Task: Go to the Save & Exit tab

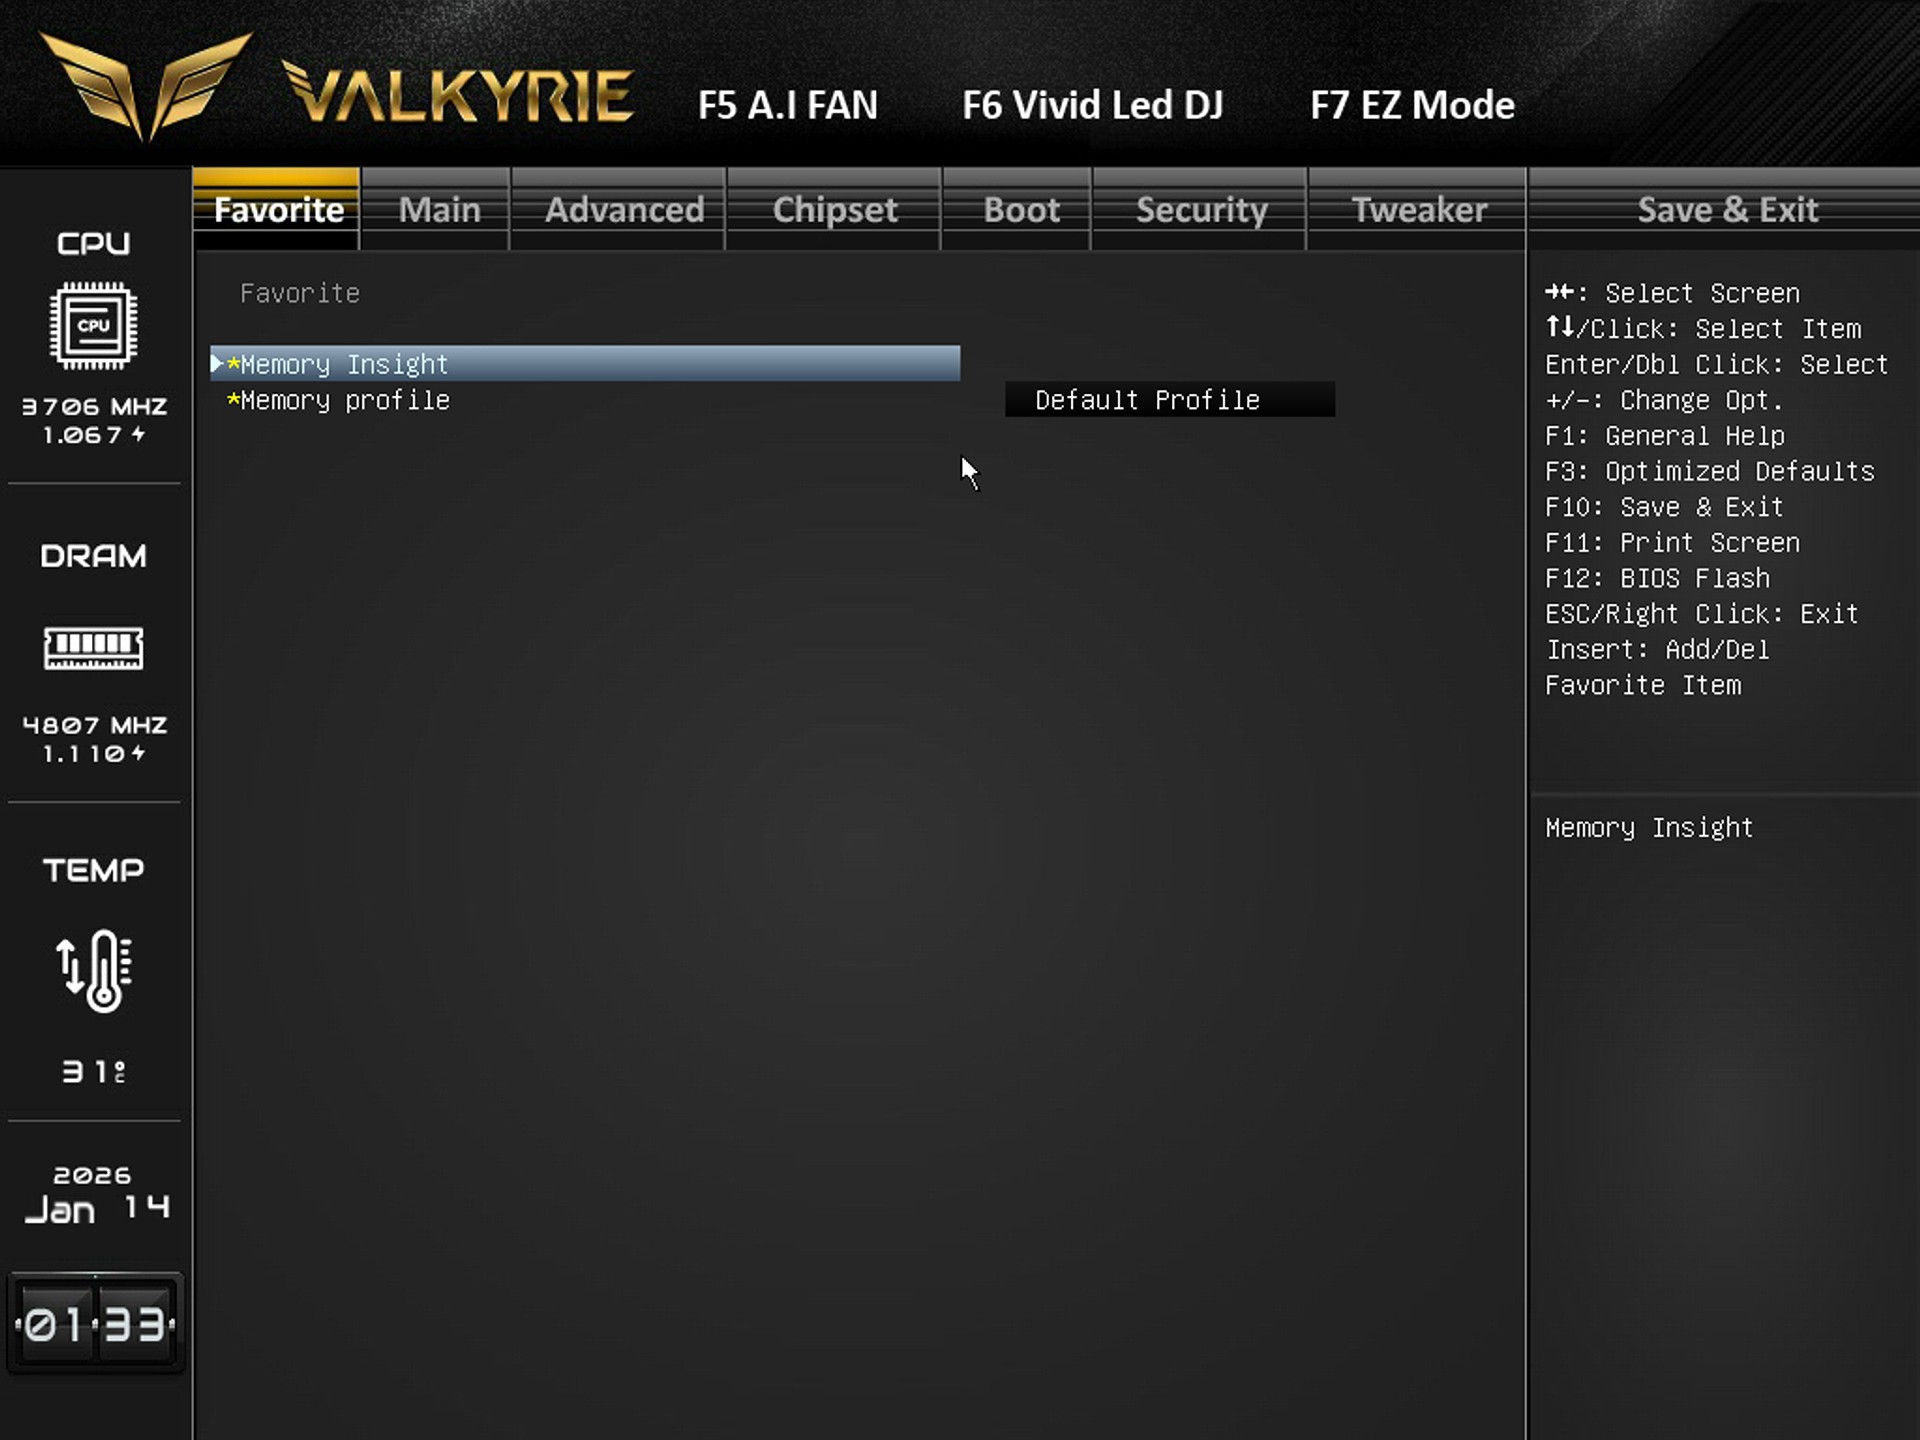Action: click(x=1726, y=210)
